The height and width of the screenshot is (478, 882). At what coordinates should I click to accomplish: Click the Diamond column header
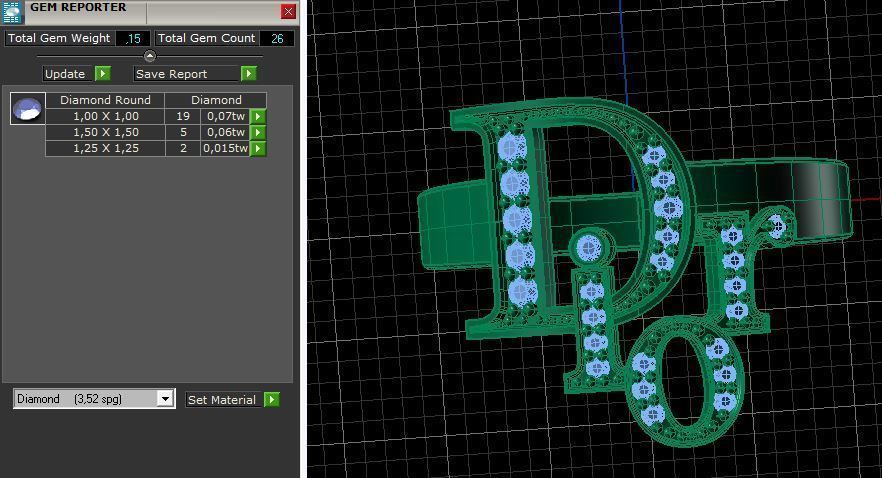[216, 100]
